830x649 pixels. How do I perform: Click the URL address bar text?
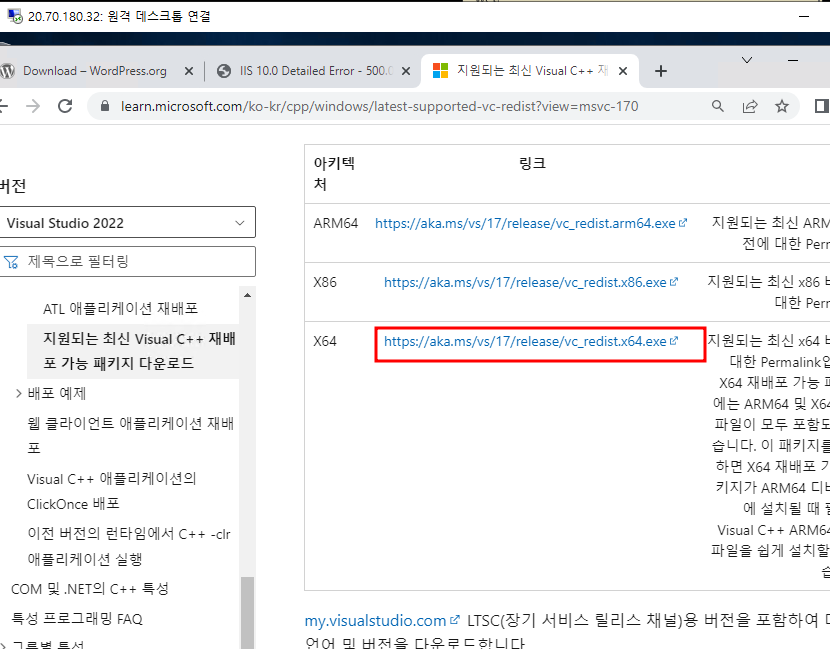(380, 106)
